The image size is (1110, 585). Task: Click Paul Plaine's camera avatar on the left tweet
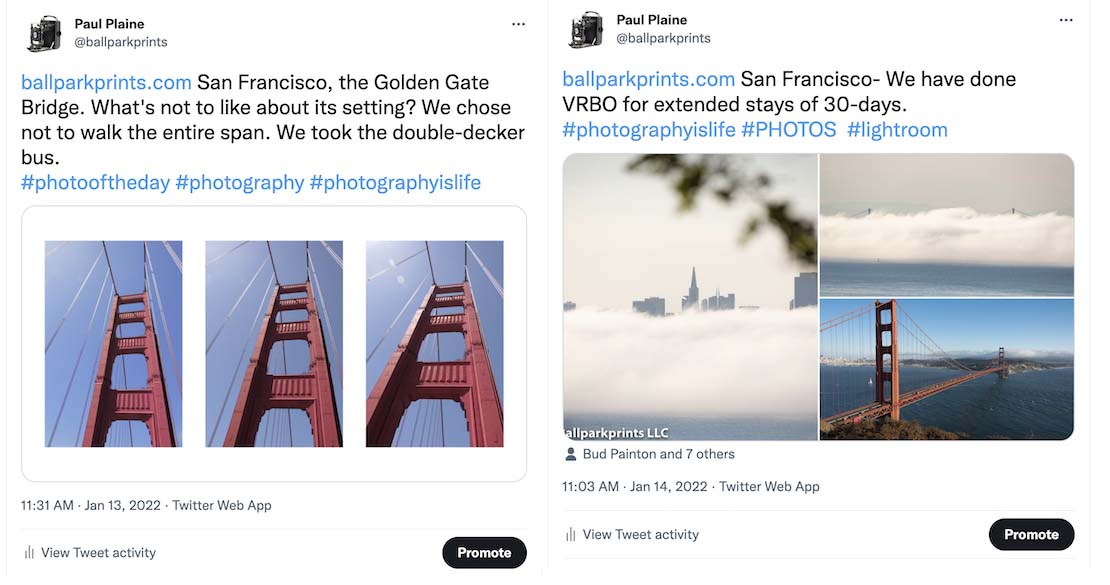44,34
